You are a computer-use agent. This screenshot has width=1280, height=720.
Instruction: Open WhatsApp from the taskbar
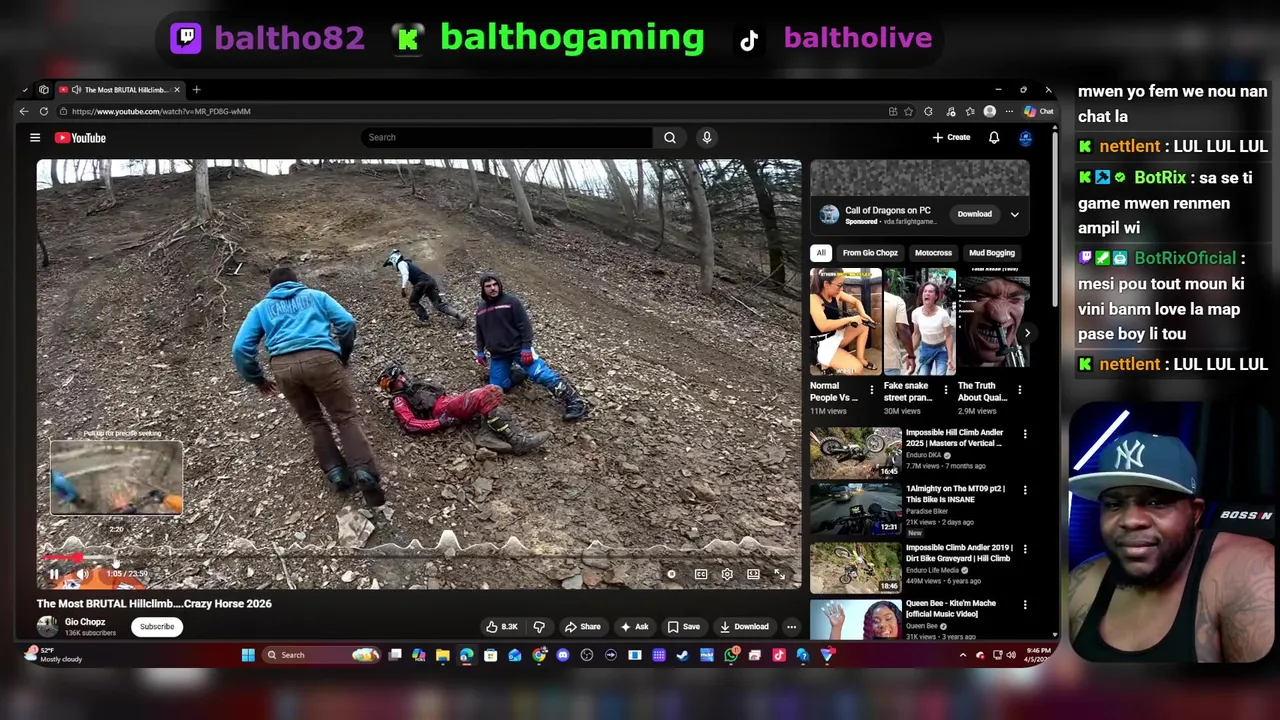click(x=731, y=655)
